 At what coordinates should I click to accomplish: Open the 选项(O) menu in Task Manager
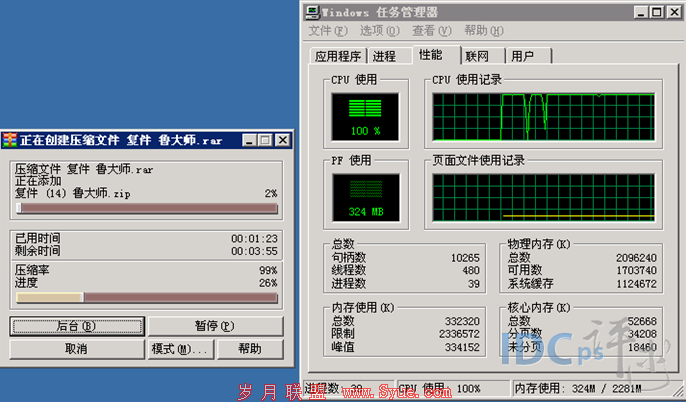point(380,31)
